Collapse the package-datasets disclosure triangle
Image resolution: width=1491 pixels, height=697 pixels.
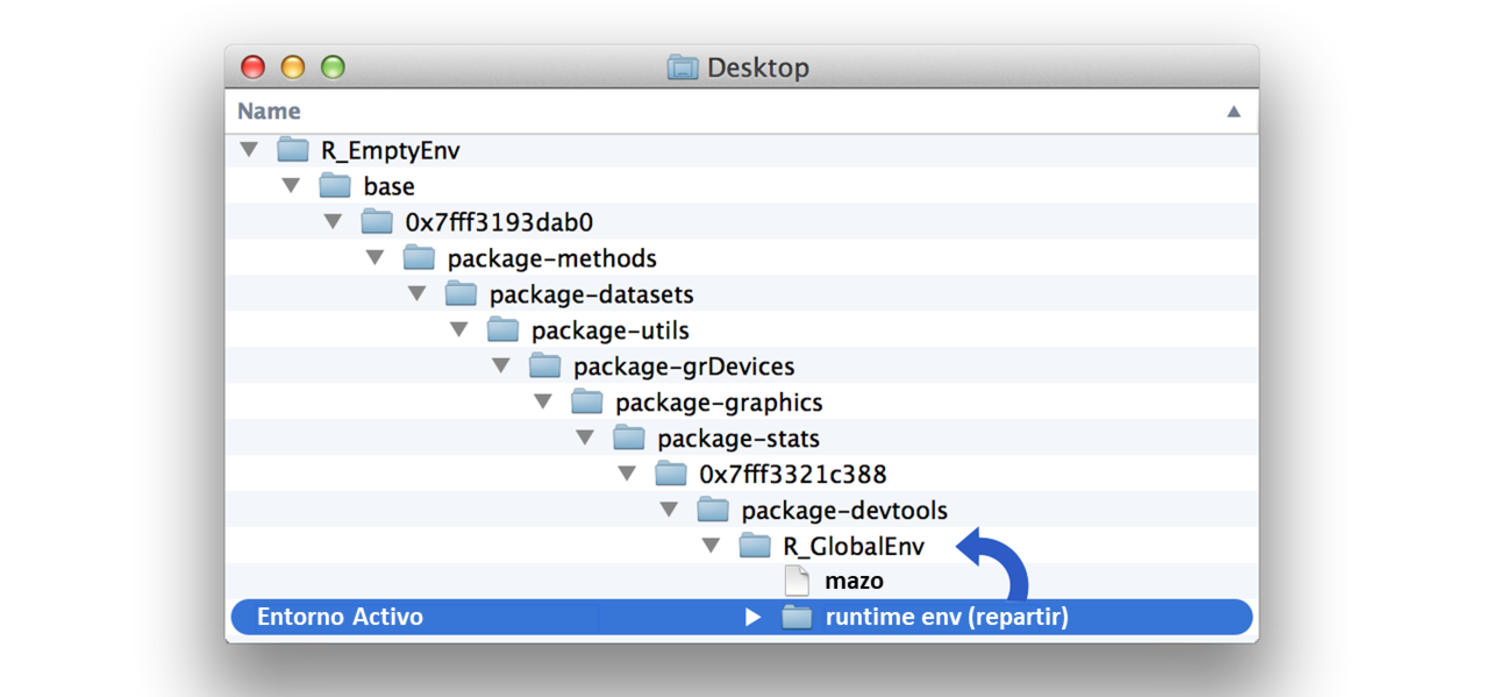(x=417, y=295)
